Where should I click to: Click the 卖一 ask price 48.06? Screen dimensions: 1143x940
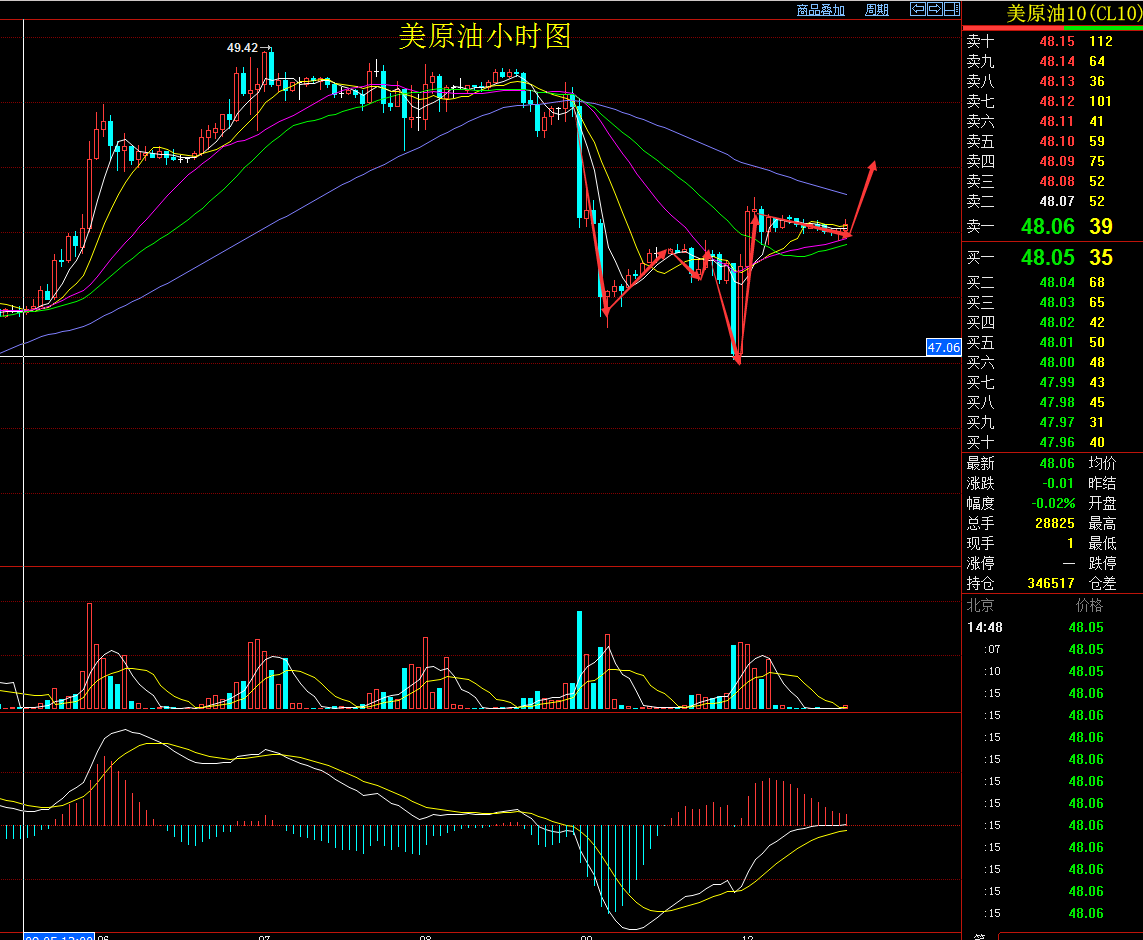click(1047, 227)
